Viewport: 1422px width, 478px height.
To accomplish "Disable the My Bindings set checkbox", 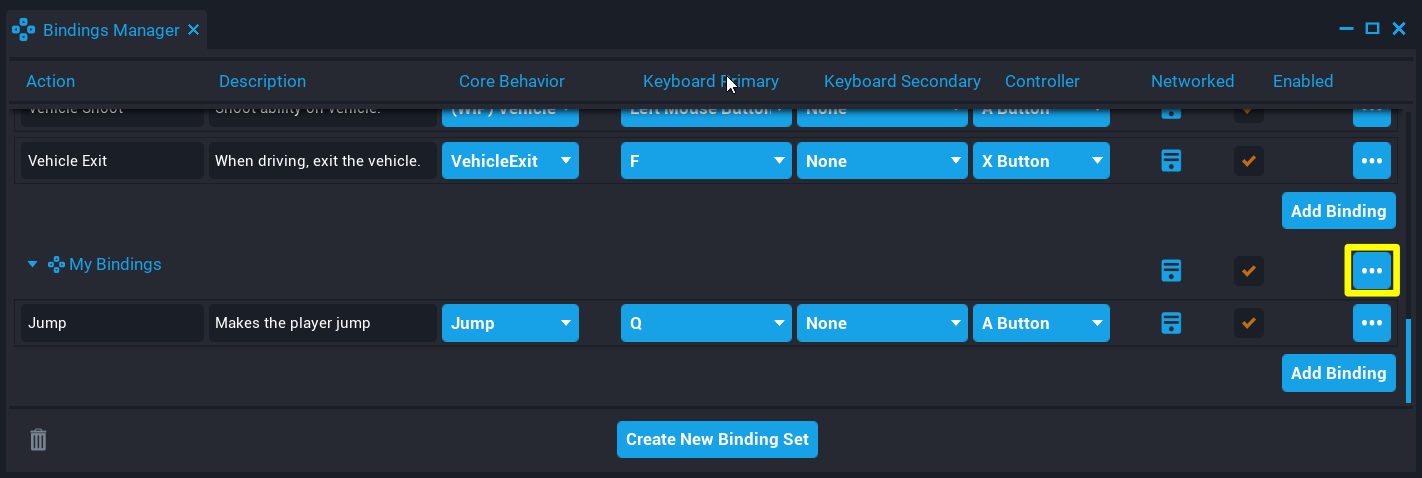I will click(1248, 270).
